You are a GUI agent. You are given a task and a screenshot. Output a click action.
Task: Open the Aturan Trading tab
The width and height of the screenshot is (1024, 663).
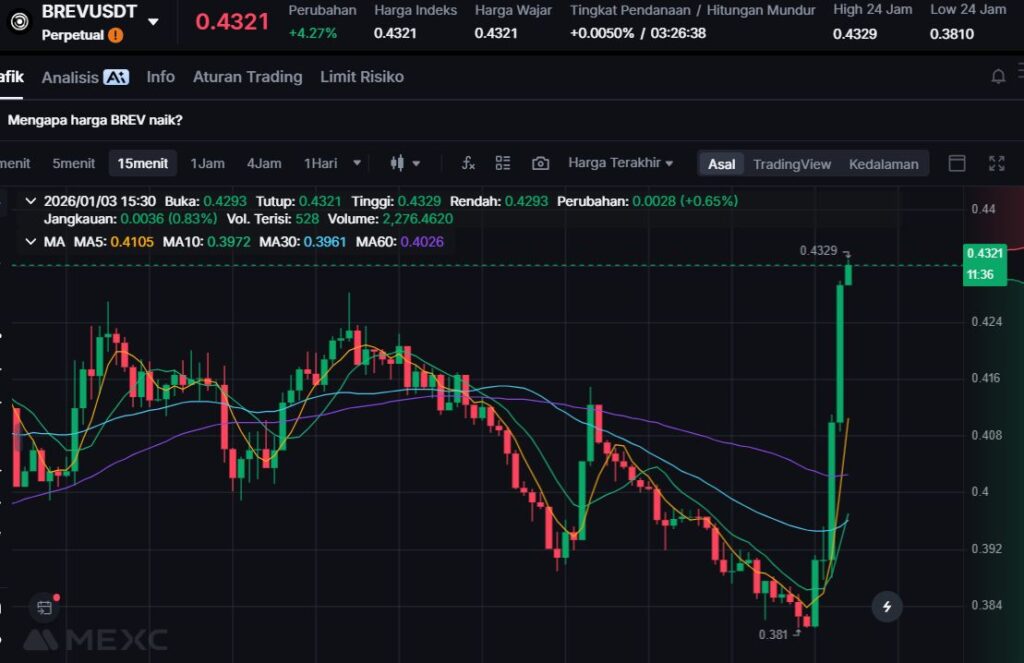click(x=247, y=77)
